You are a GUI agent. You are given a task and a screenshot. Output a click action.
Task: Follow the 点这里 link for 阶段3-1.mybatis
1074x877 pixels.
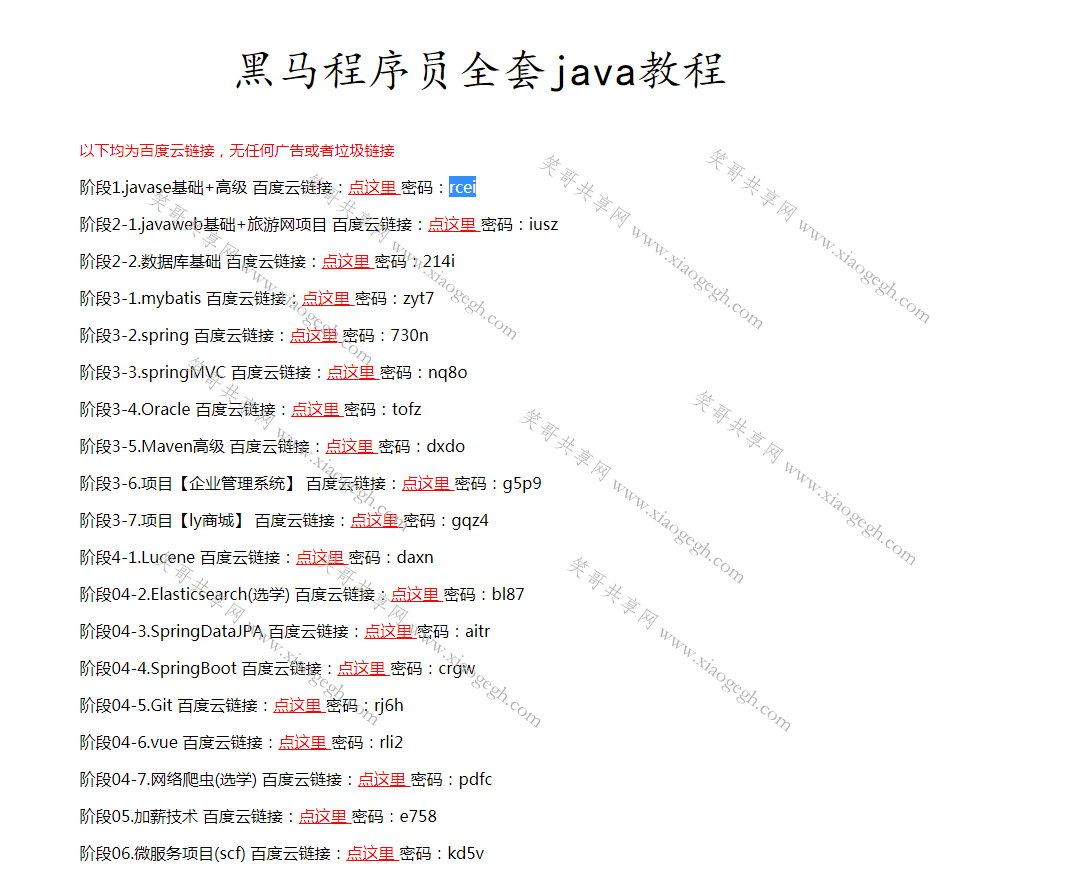coord(326,298)
